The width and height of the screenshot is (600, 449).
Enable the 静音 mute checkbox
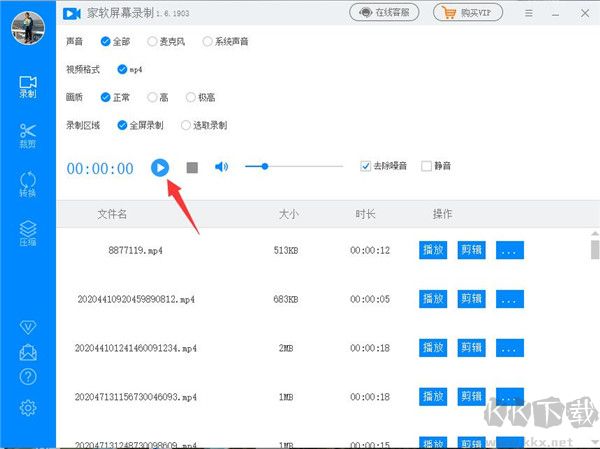427,166
